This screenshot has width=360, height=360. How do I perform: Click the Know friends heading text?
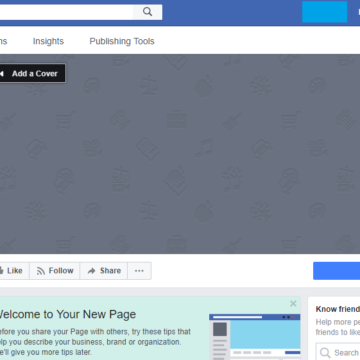pyautogui.click(x=338, y=309)
